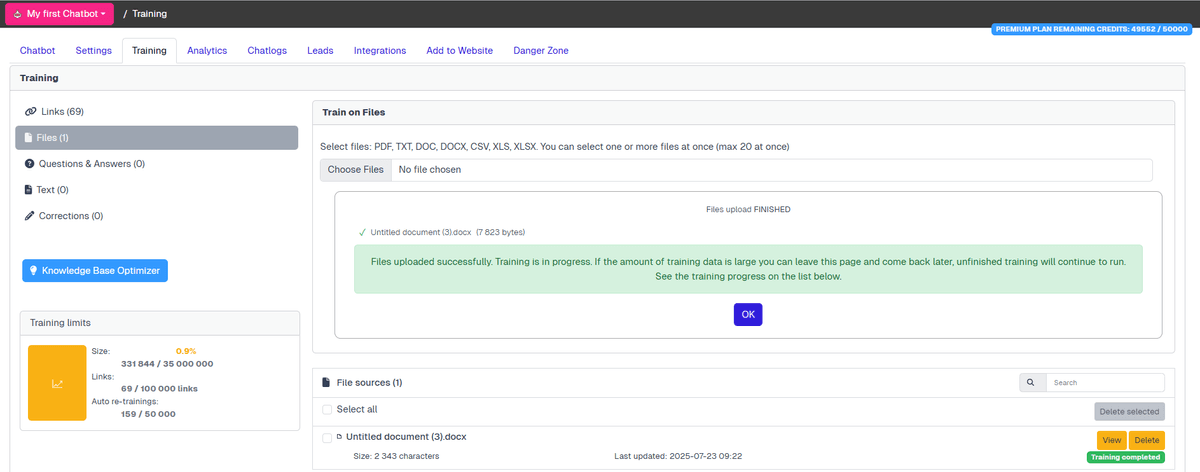Click the Choose Files button

pos(355,170)
